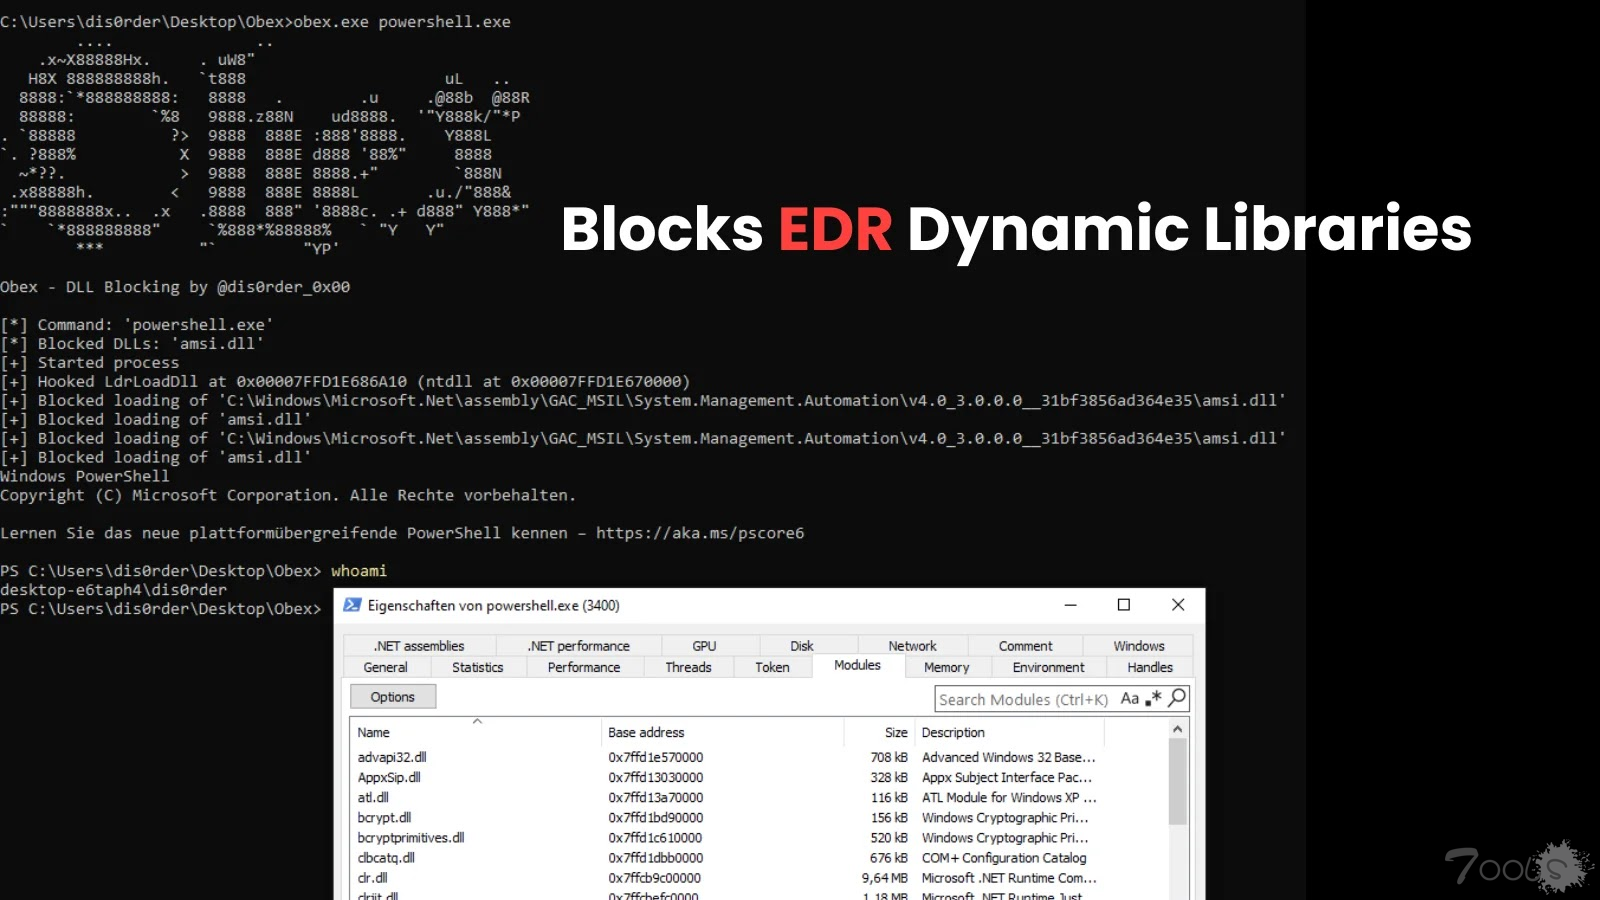This screenshot has height=900, width=1600.
Task: Close the powershell.exe properties dialog
Action: (x=1177, y=605)
